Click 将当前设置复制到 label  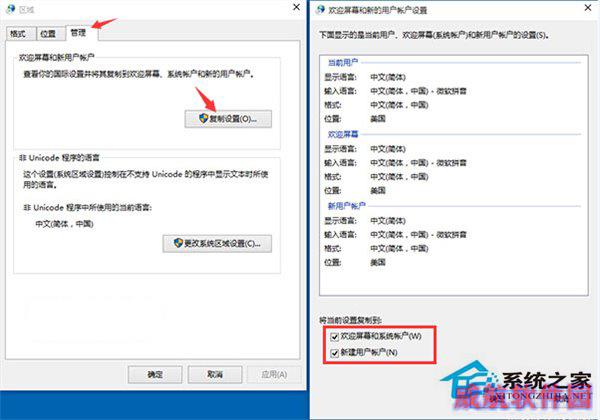click(x=351, y=320)
